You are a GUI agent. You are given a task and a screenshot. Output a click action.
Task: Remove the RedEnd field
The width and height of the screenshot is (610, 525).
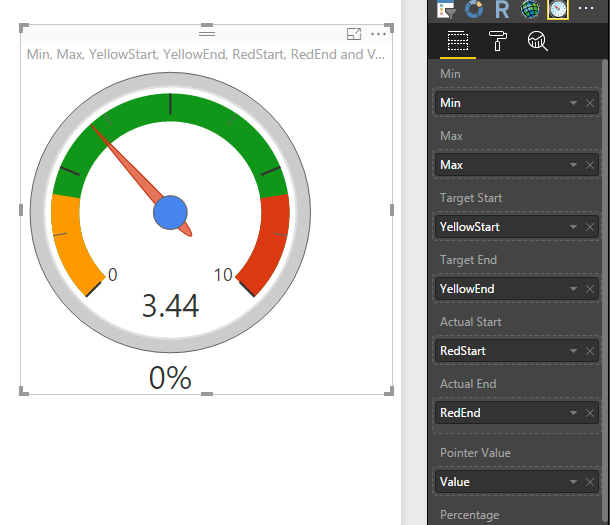point(590,413)
